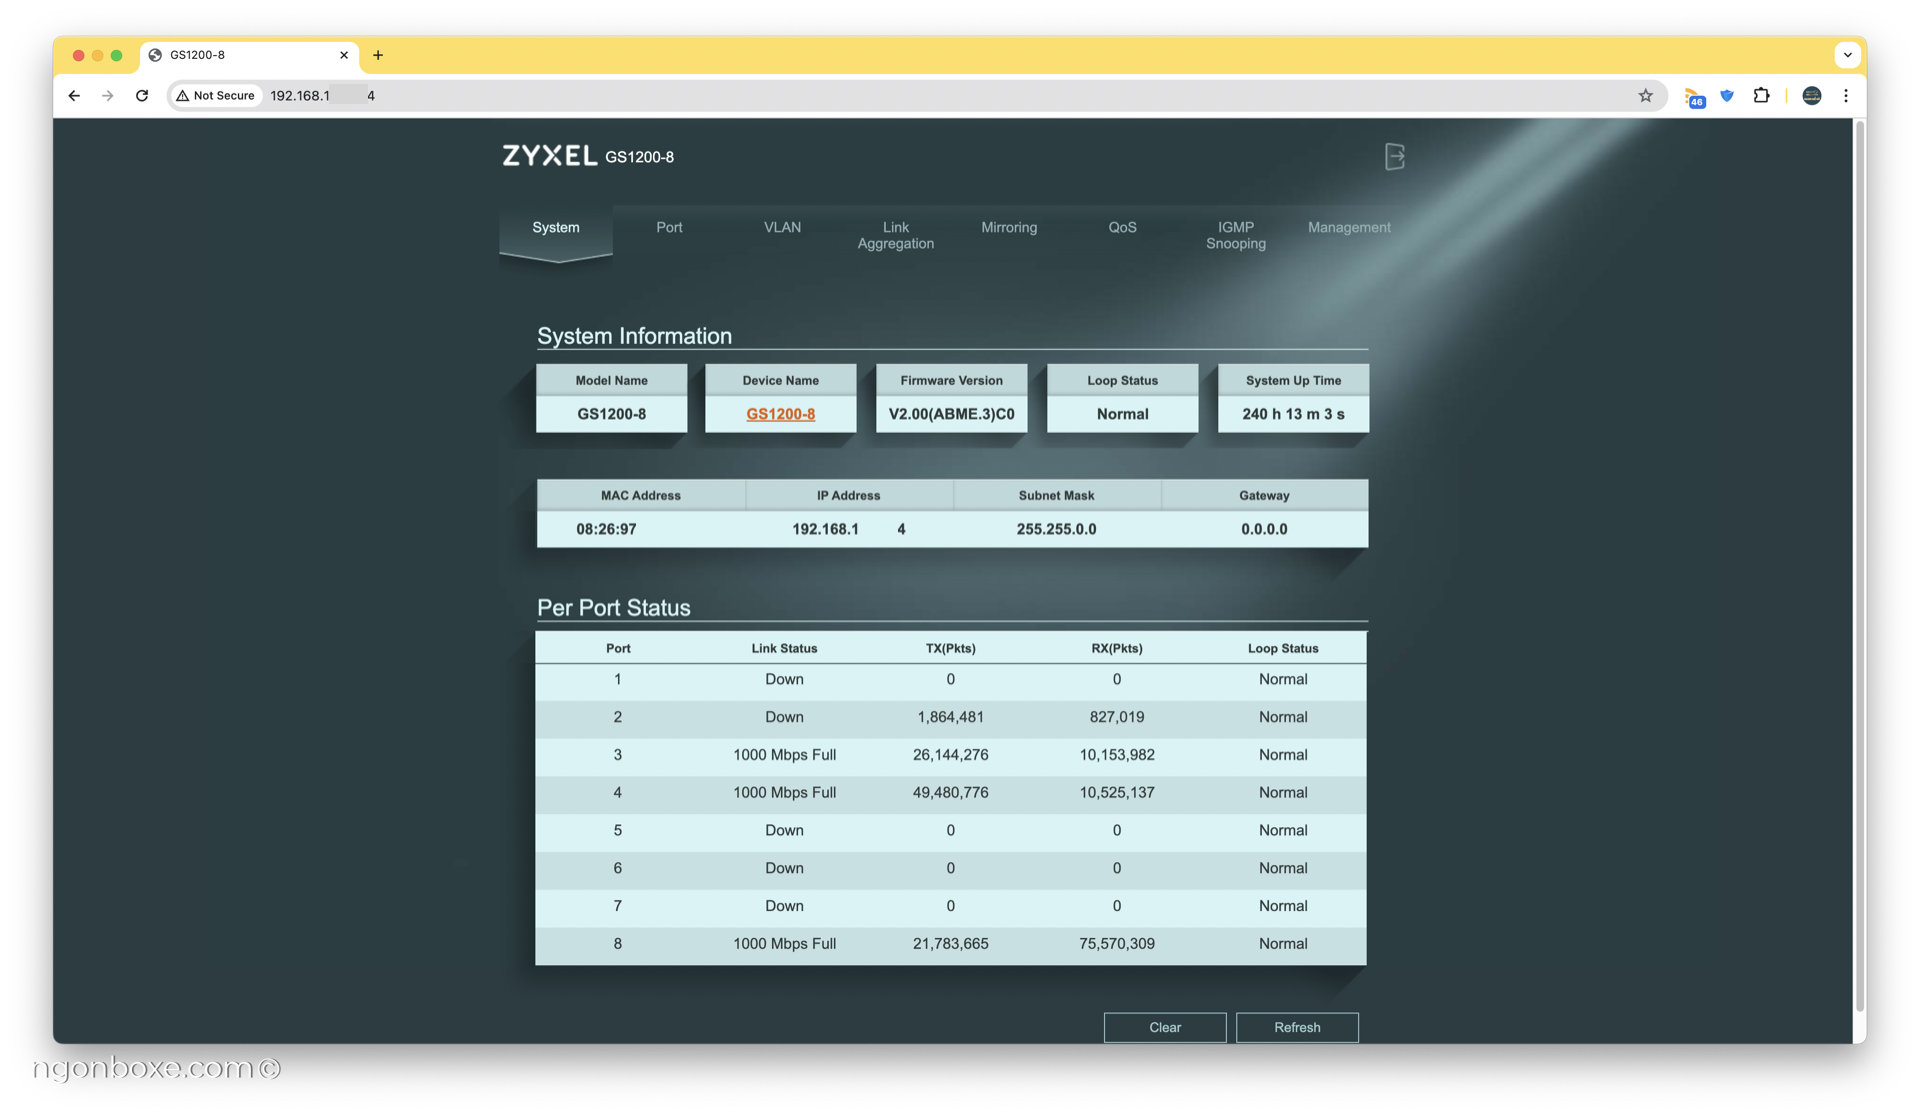This screenshot has width=1920, height=1114.
Task: Open a new browser tab
Action: coord(378,55)
